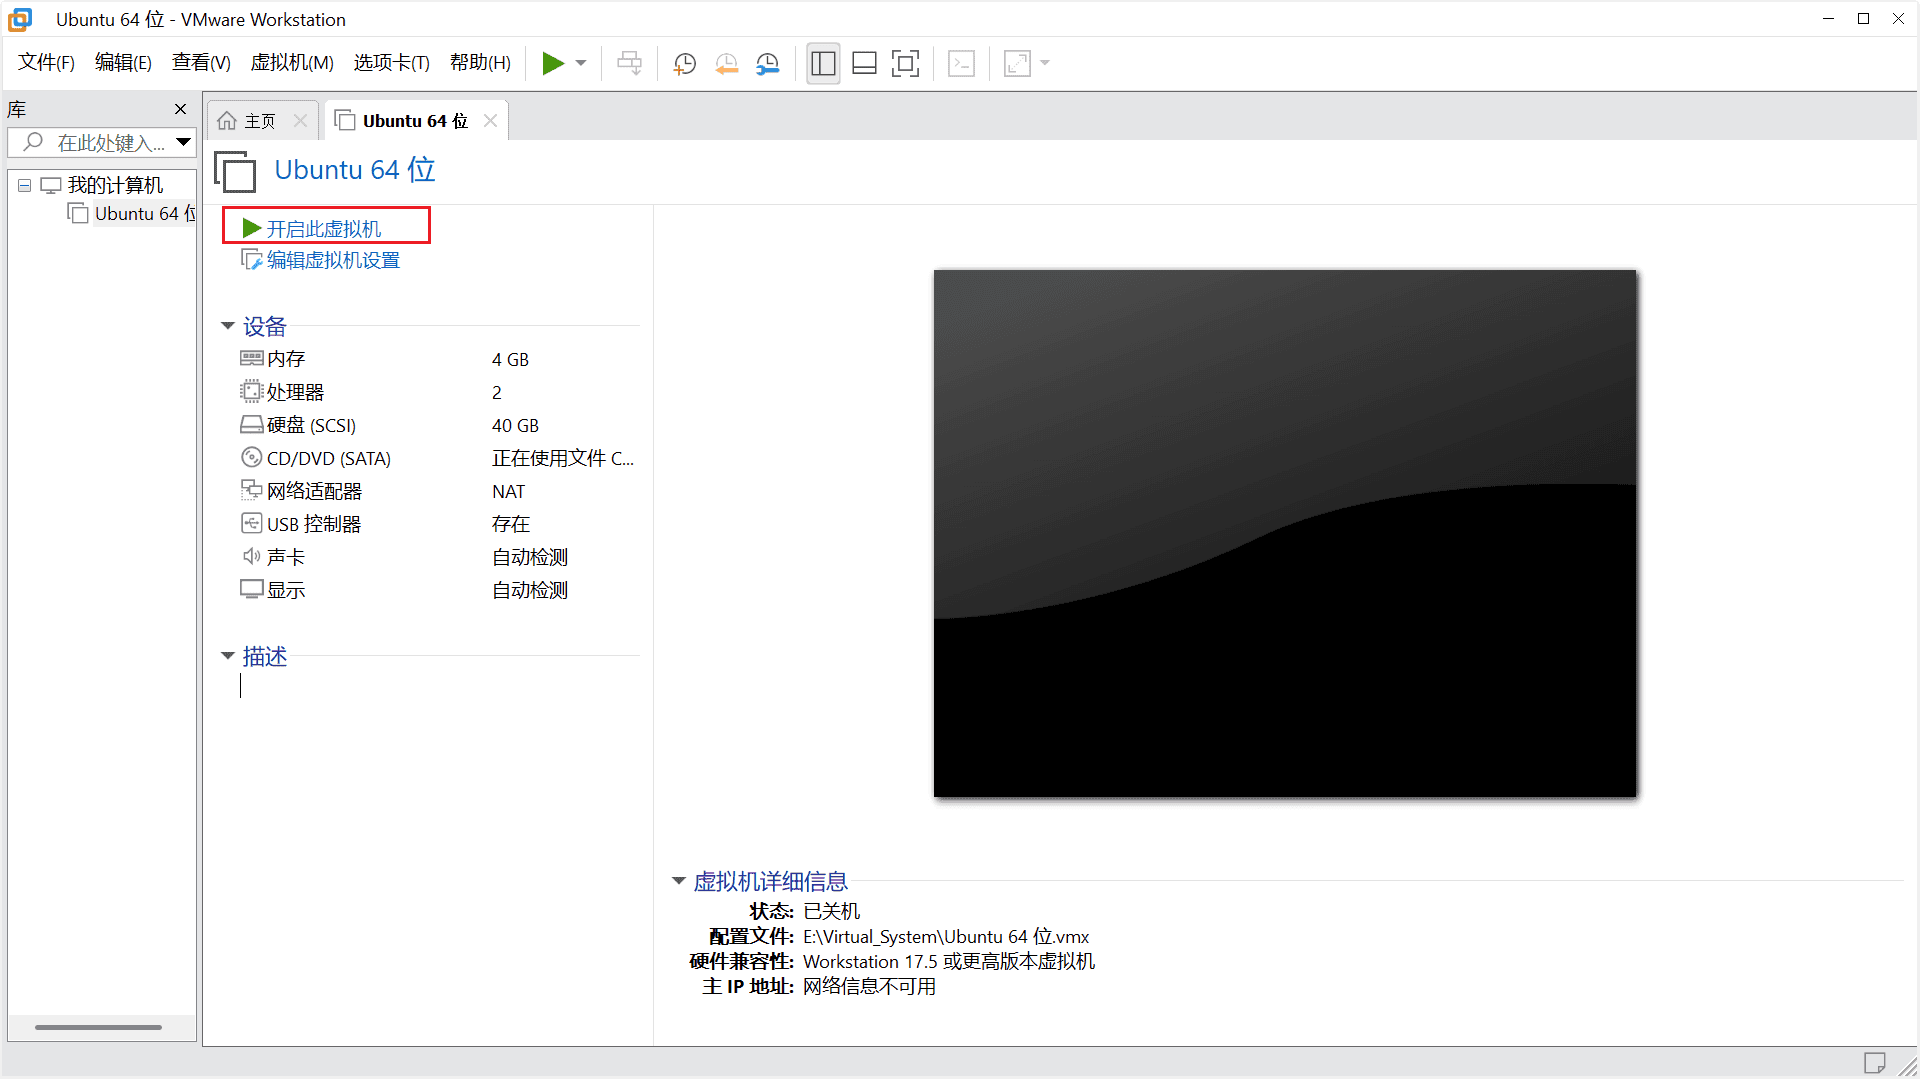
Task: Click the vmx config file path
Action: [x=946, y=937]
